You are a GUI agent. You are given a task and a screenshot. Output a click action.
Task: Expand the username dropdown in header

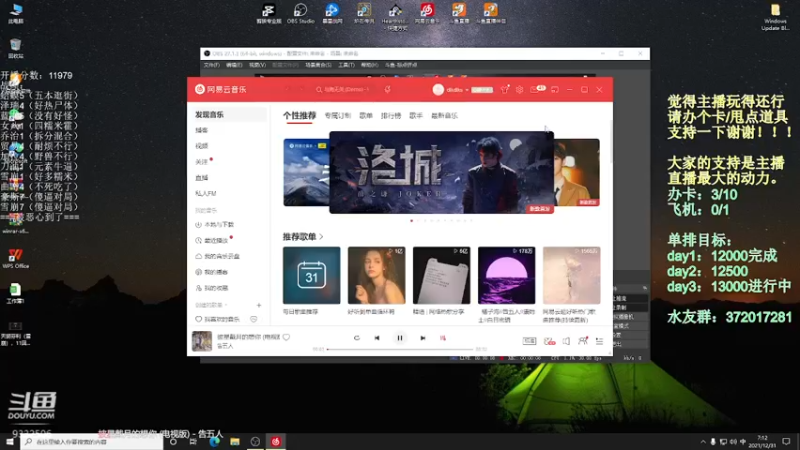pos(466,90)
